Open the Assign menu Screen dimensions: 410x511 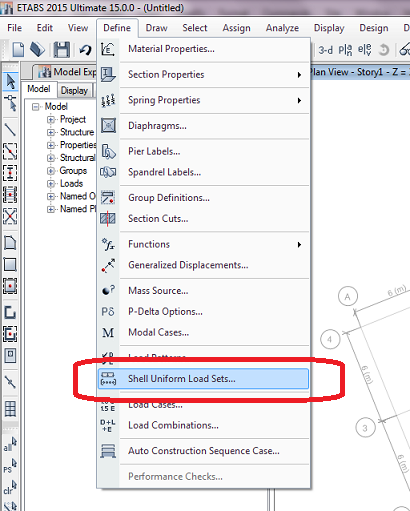click(236, 28)
